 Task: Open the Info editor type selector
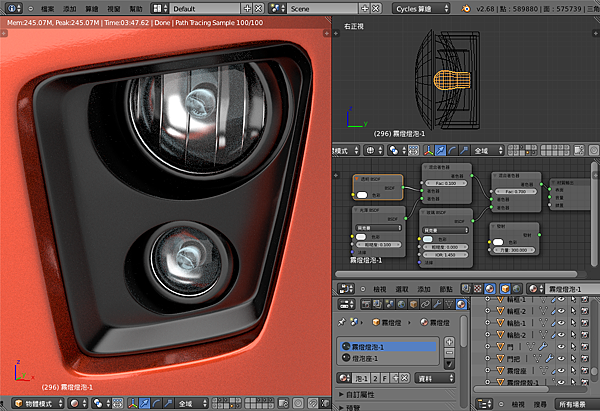14,8
